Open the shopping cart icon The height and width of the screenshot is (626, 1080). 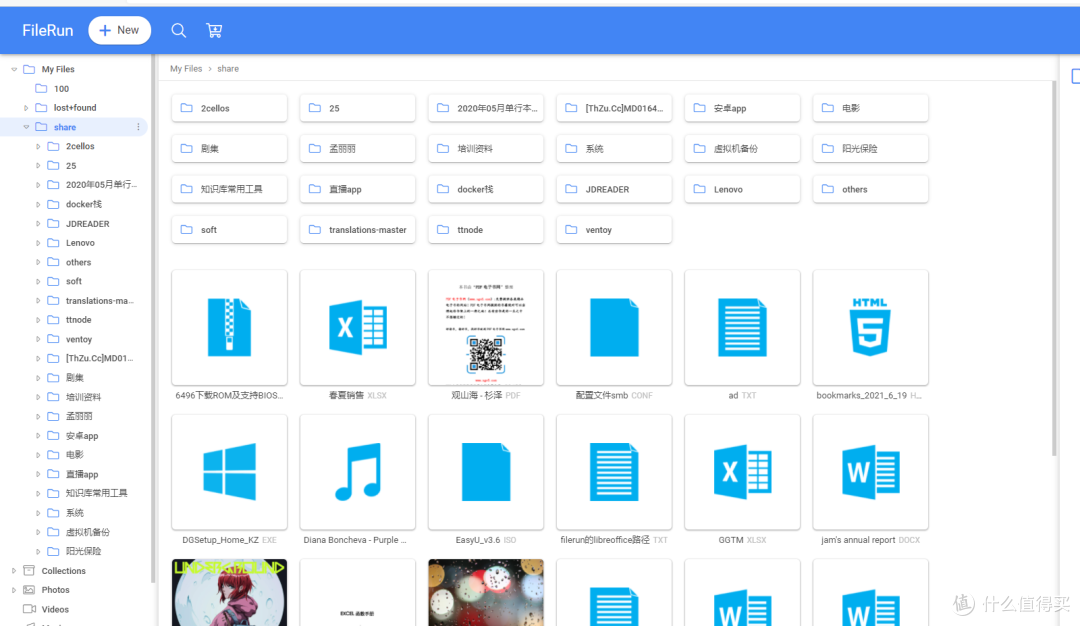coord(214,30)
